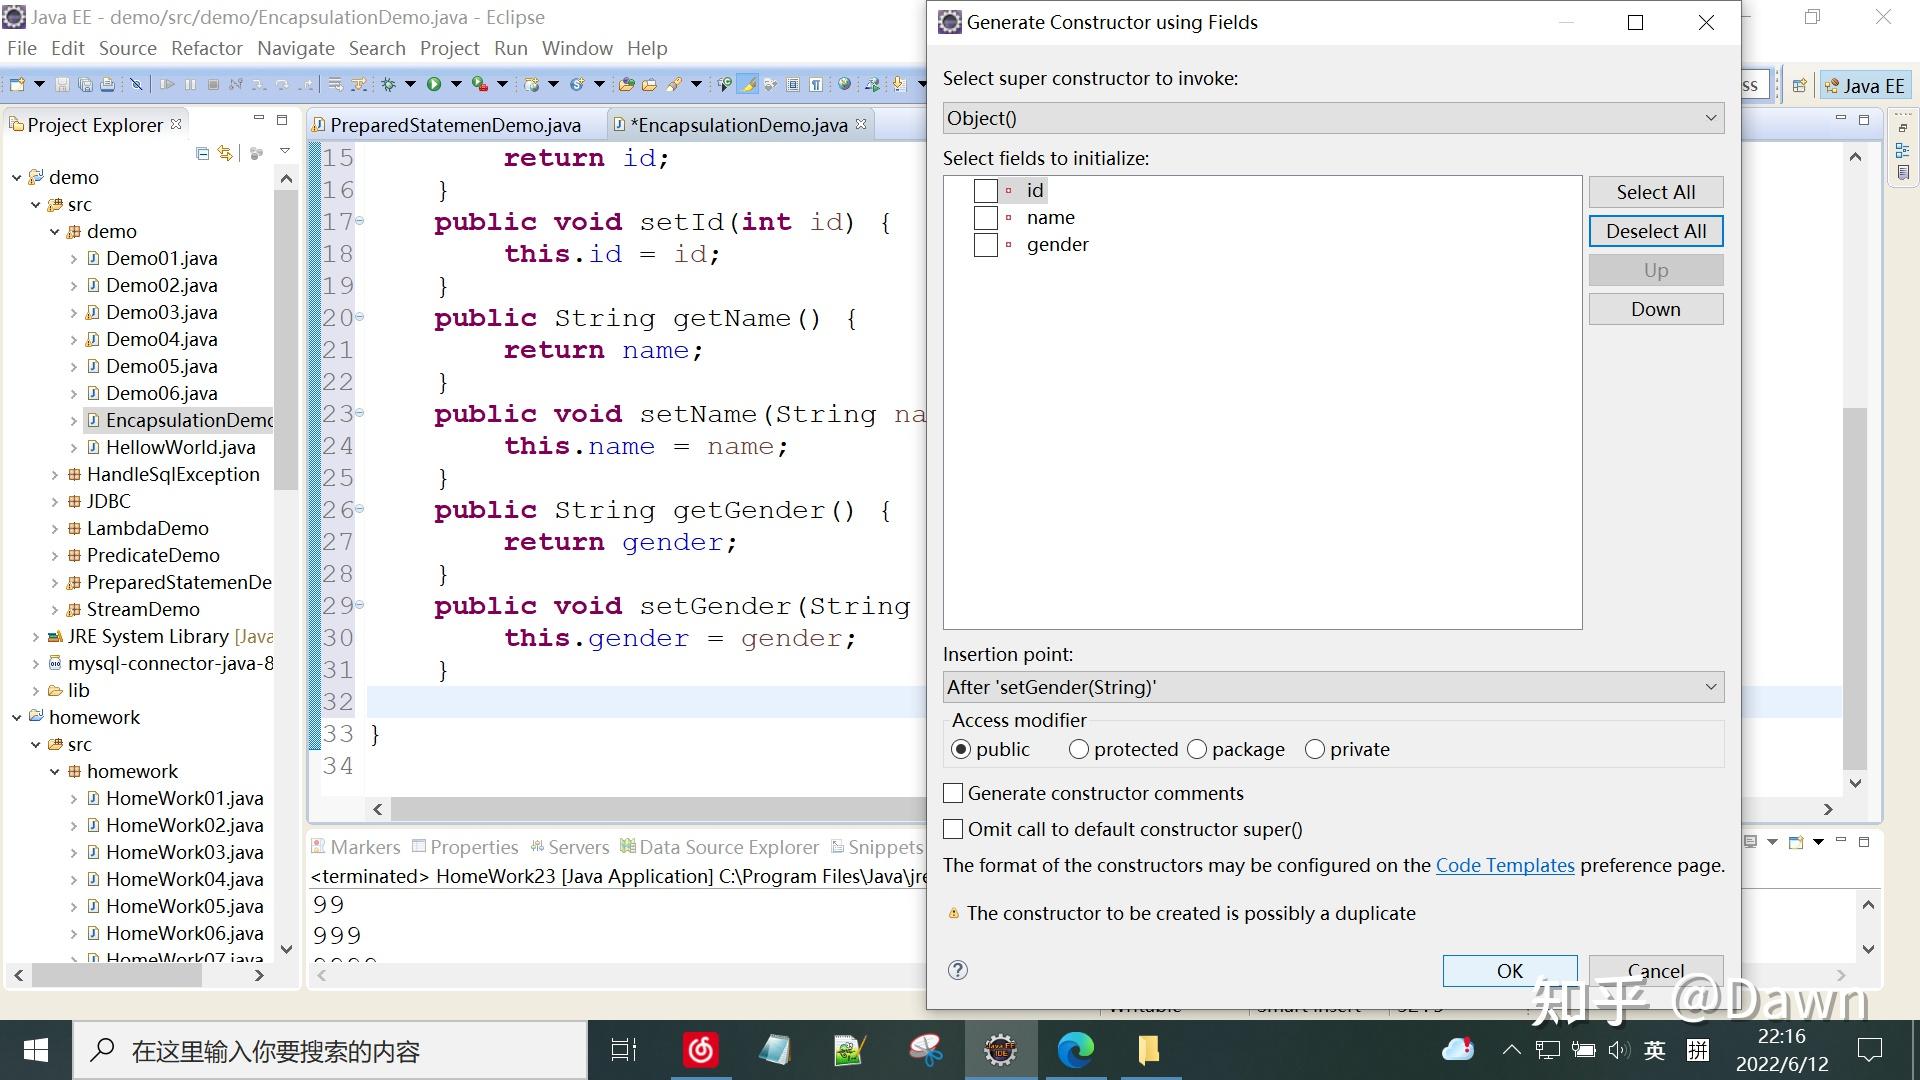1920x1080 pixels.
Task: Click the Deselect All button
Action: pos(1656,231)
